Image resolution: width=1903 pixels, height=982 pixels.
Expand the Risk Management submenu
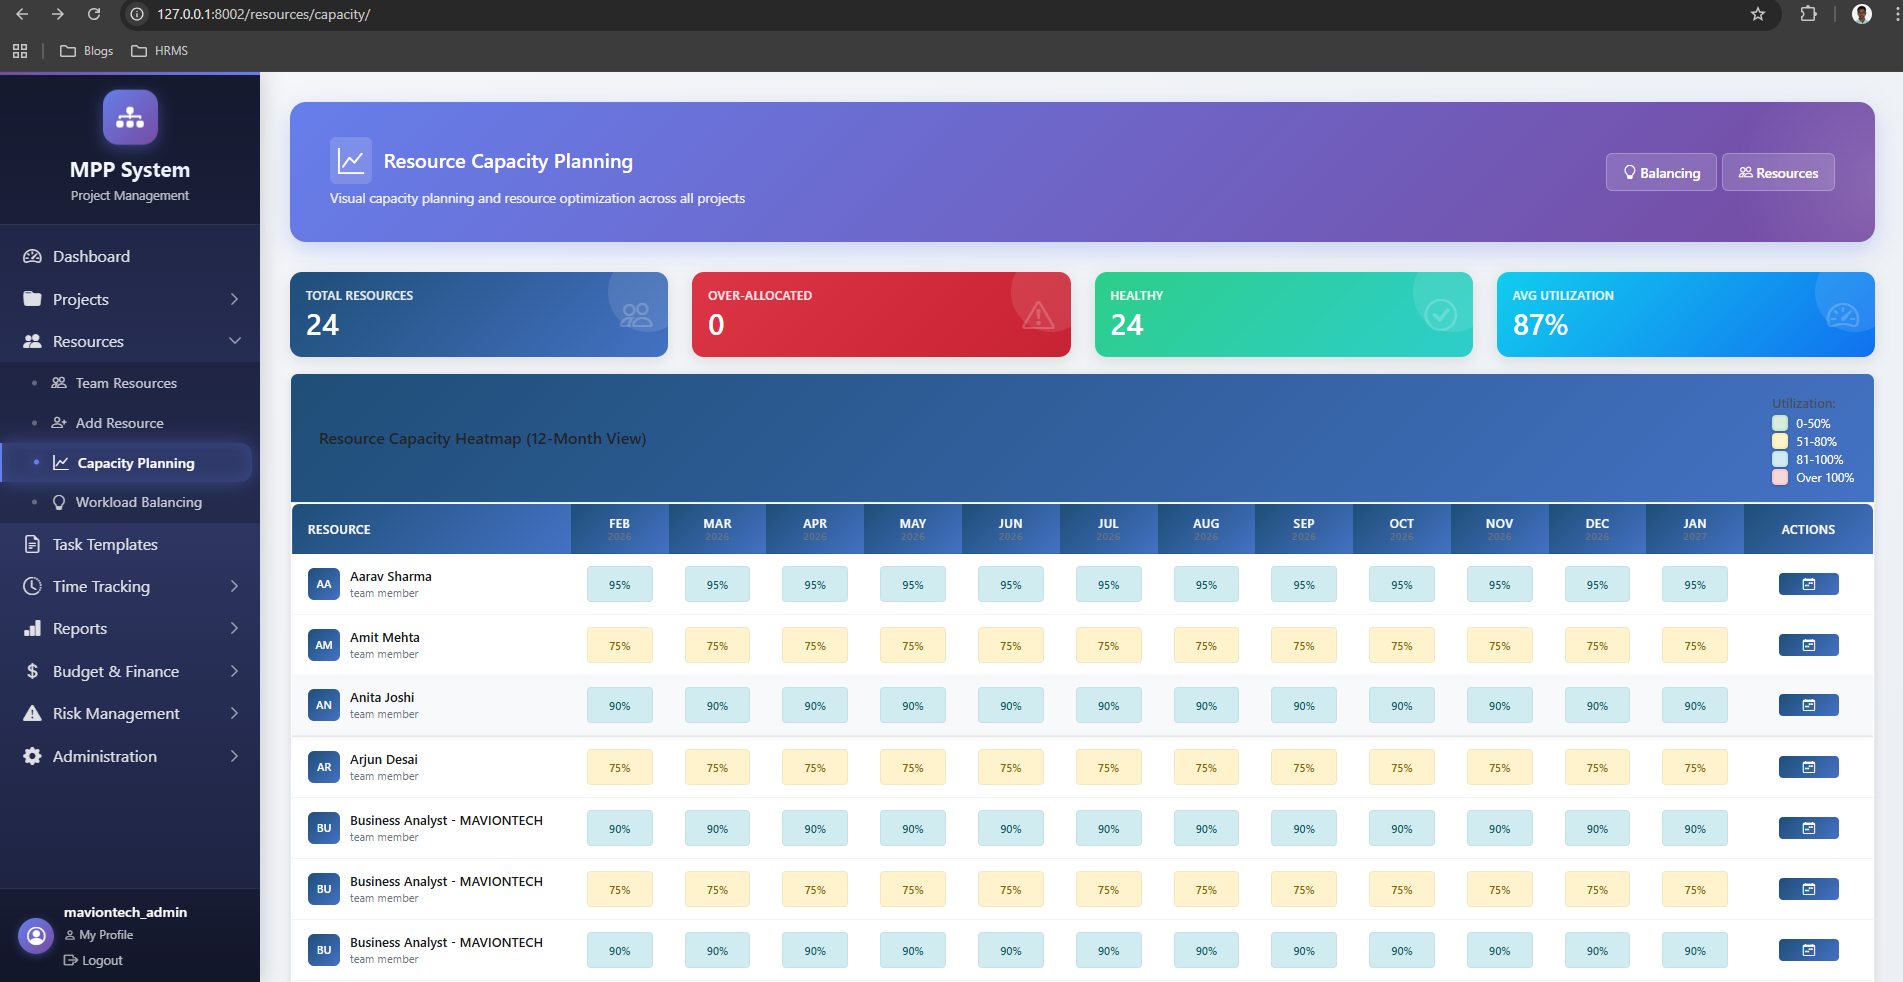pyautogui.click(x=234, y=713)
